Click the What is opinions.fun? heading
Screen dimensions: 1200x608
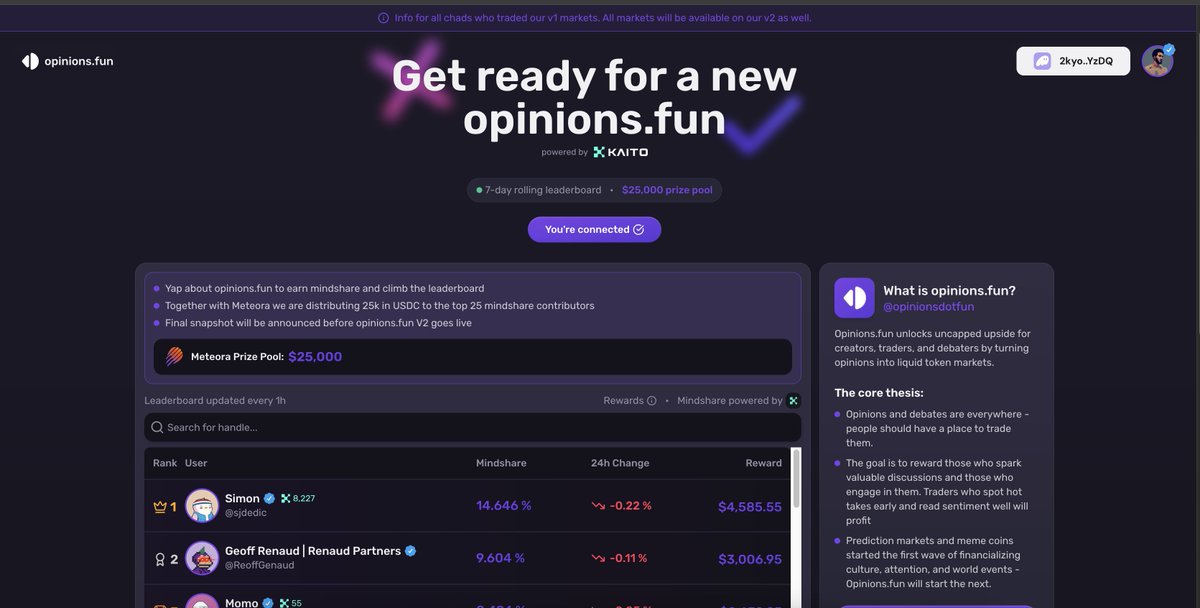[950, 290]
